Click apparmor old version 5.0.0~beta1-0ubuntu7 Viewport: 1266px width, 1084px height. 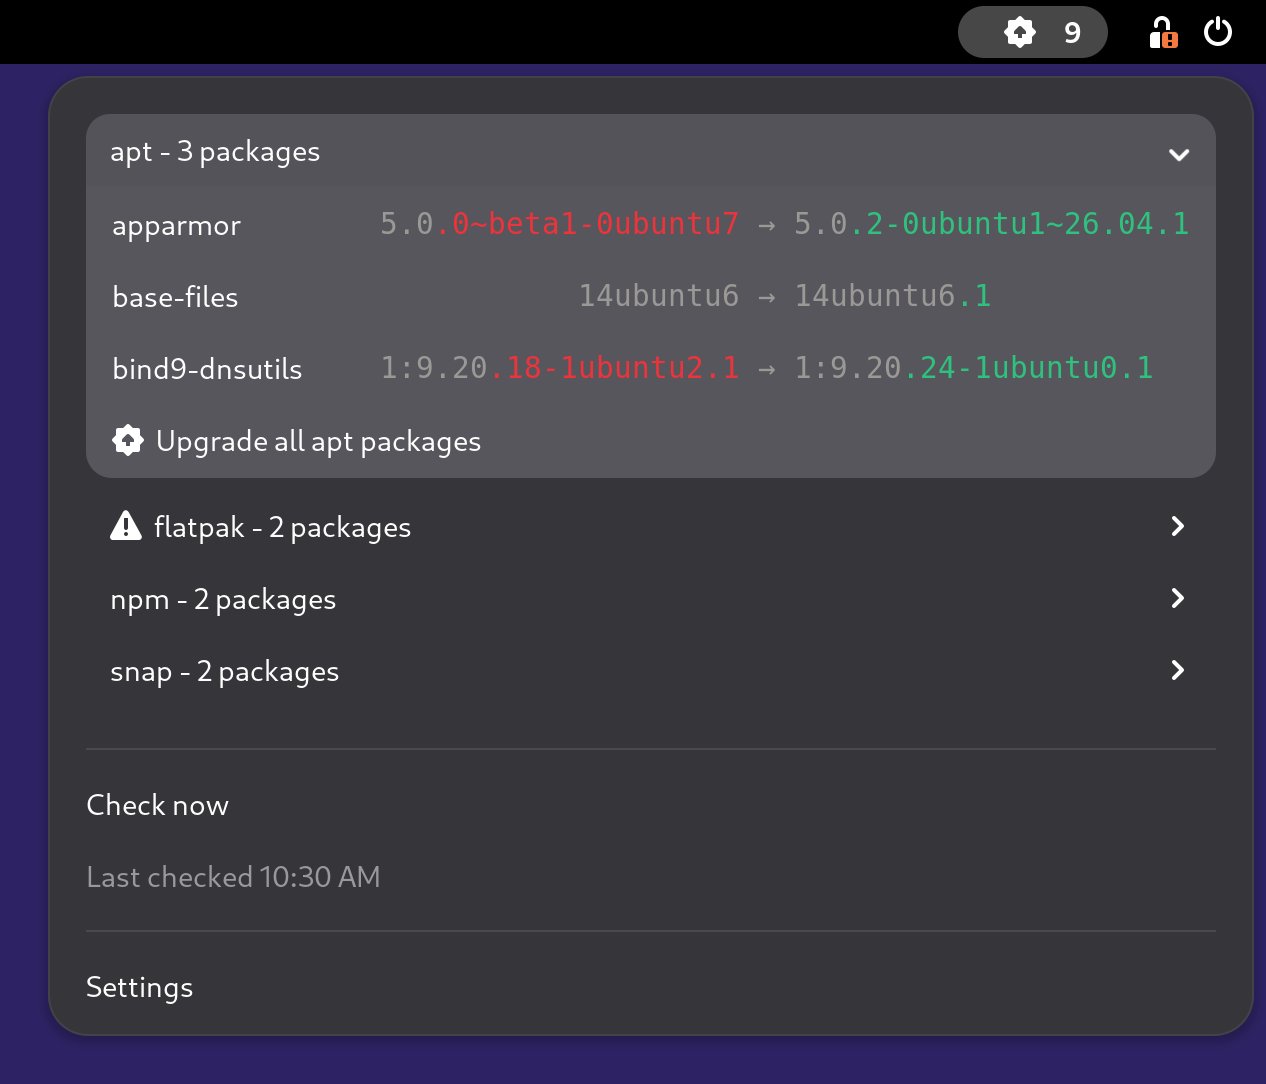pos(559,223)
